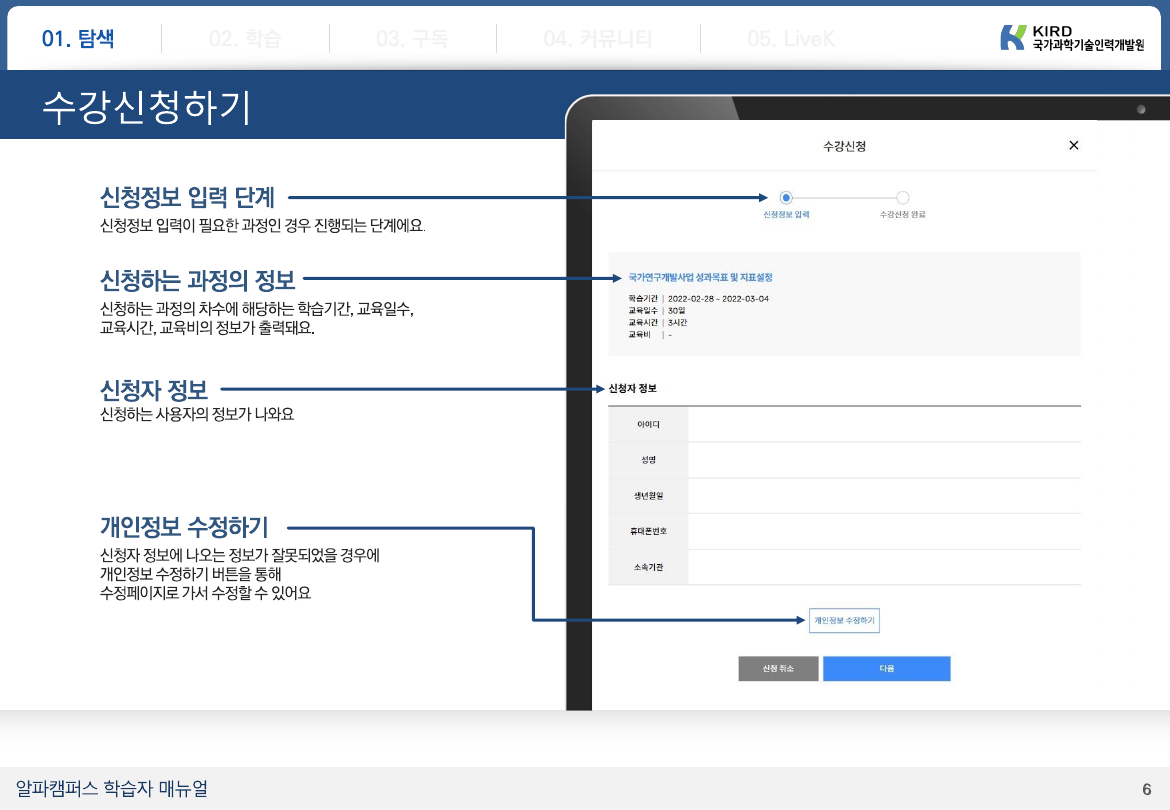Close the 수강신청 dialog with the X
The height and width of the screenshot is (810, 1170).
pyautogui.click(x=1073, y=146)
